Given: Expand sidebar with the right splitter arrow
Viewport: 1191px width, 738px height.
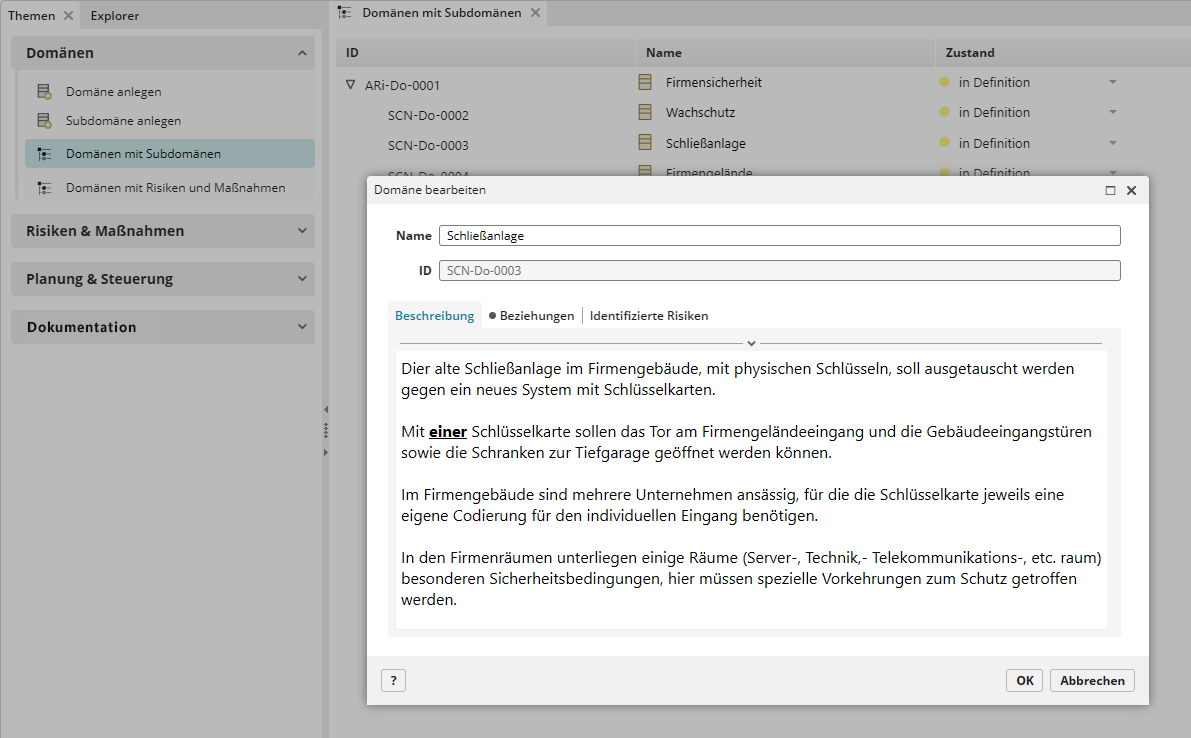Looking at the screenshot, I should click(326, 453).
